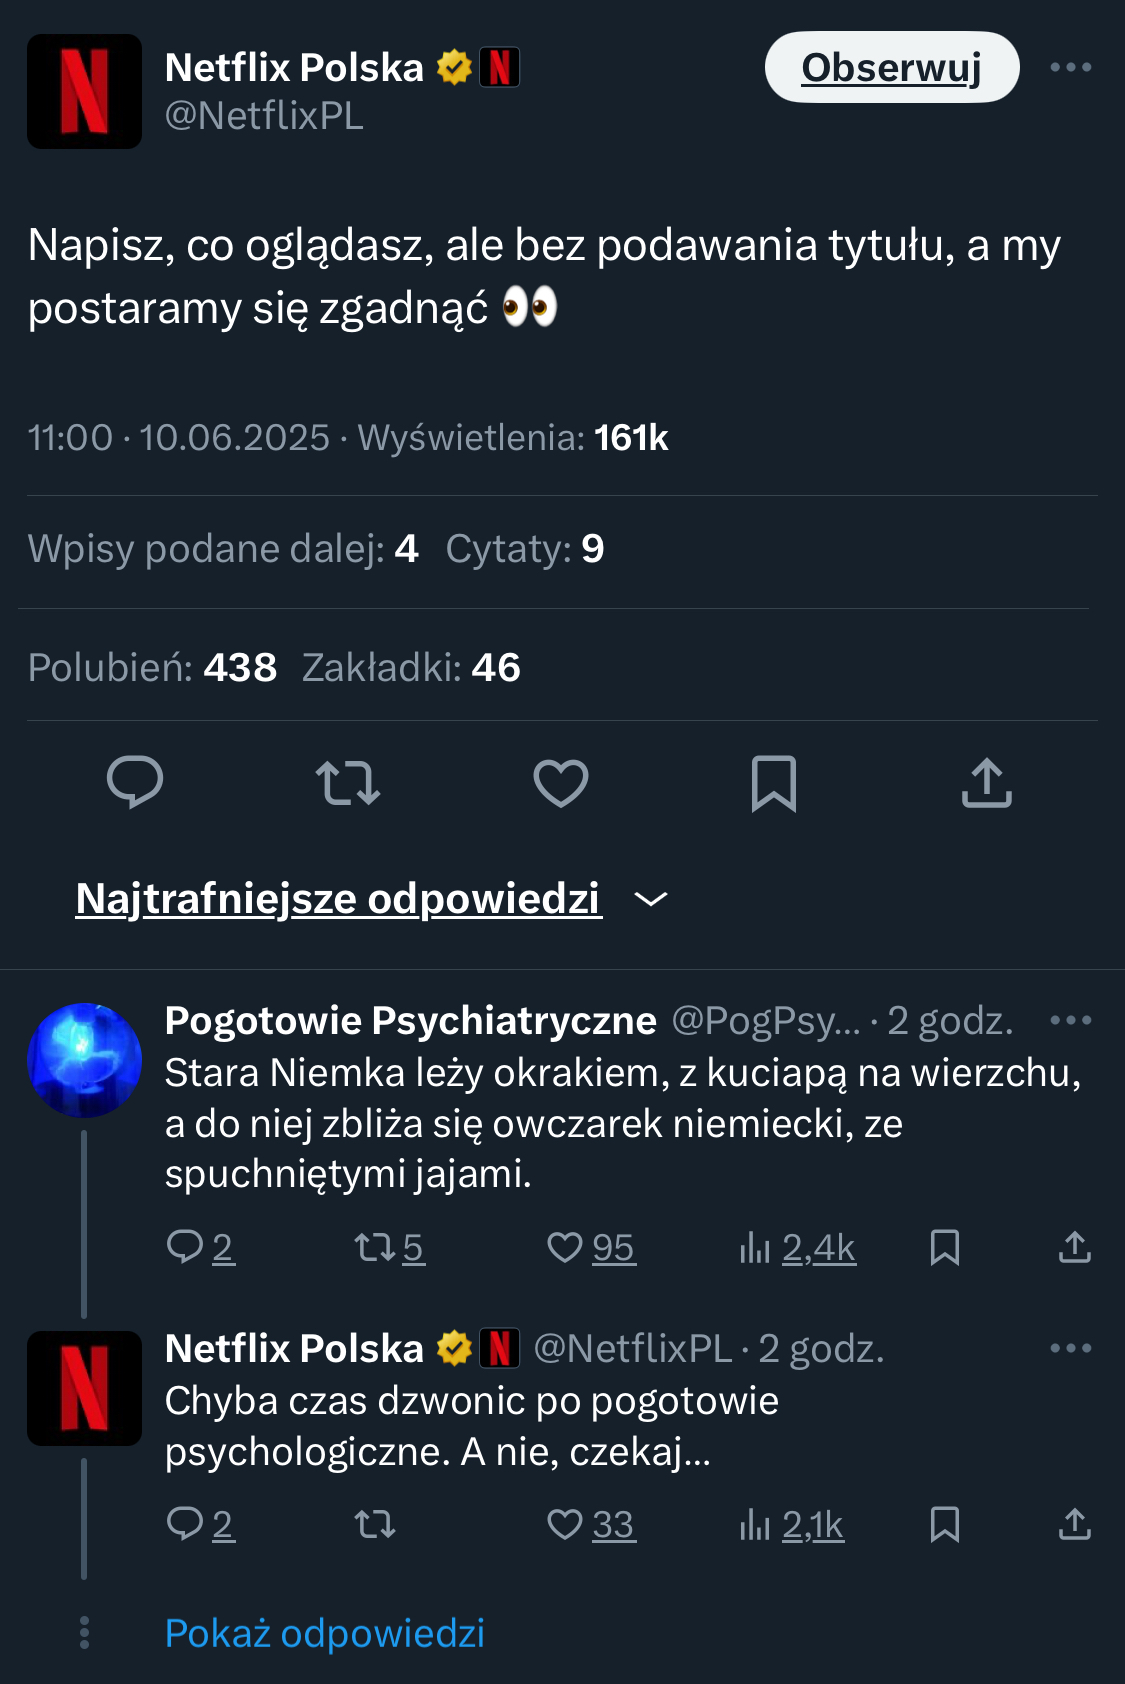Viewport: 1125px width, 1684px height.
Task: Bookmark the Pogotowie Psychiatryczne reply
Action: click(945, 1247)
